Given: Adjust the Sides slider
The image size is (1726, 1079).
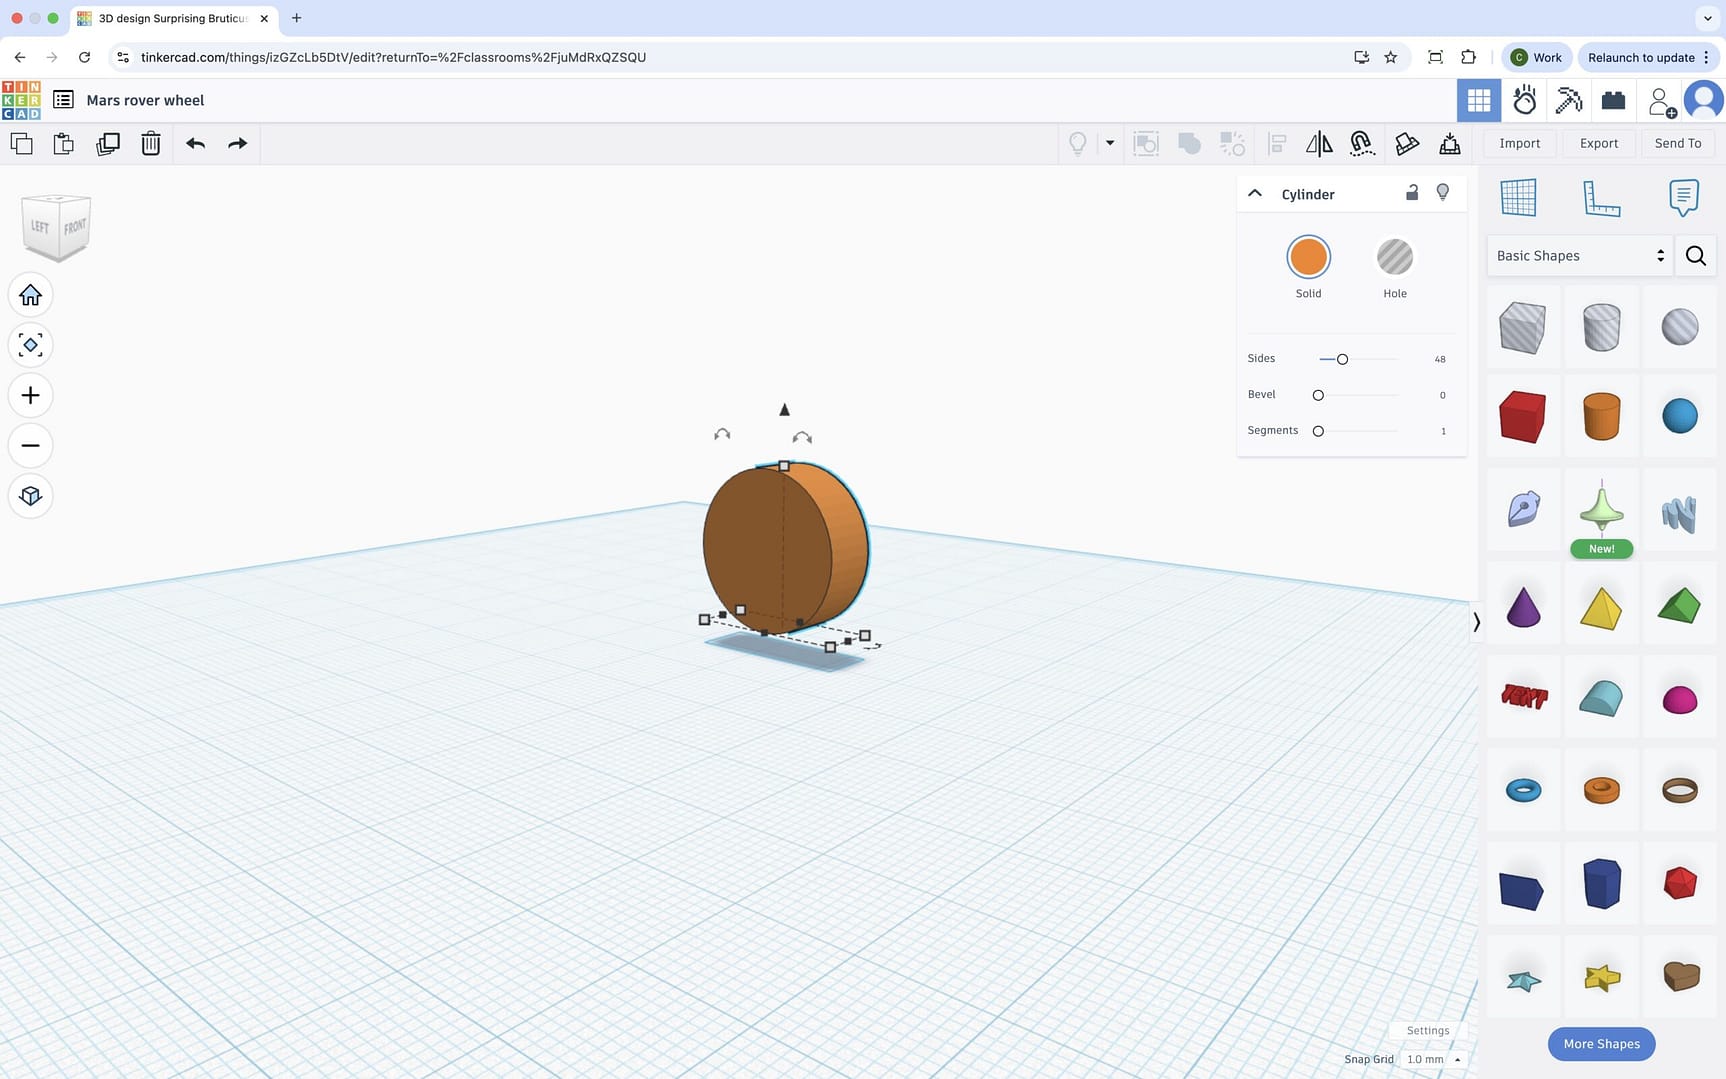Looking at the screenshot, I should [x=1342, y=358].
